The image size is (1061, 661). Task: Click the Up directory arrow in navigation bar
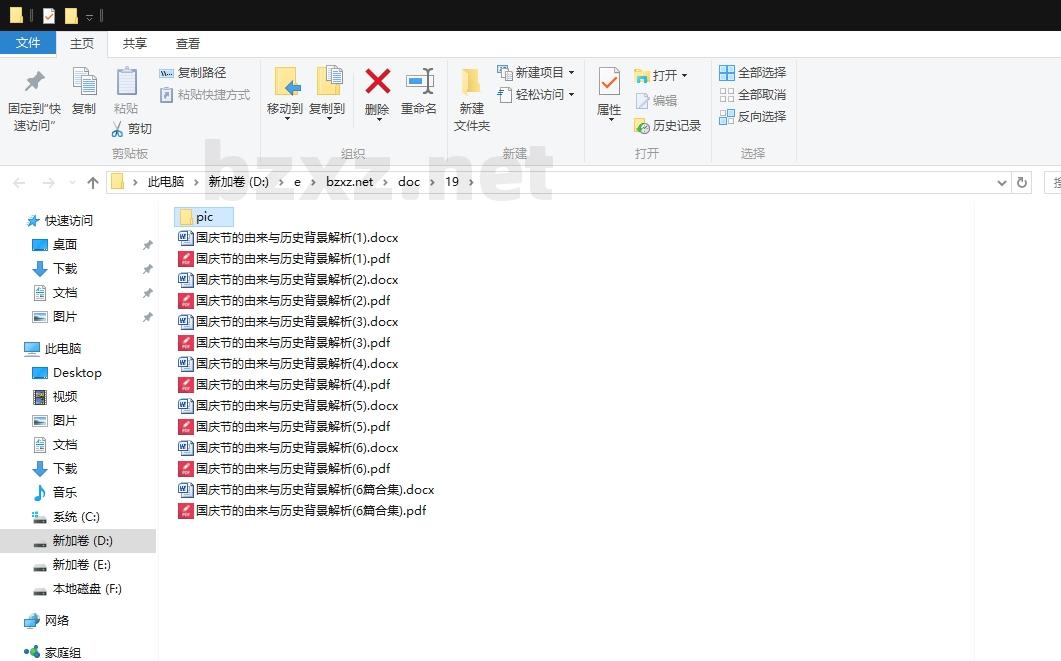pyautogui.click(x=93, y=182)
